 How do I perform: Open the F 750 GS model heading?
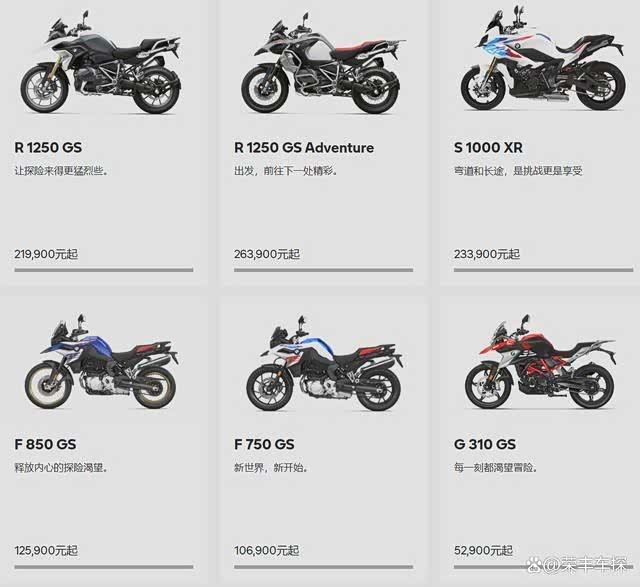(264, 444)
